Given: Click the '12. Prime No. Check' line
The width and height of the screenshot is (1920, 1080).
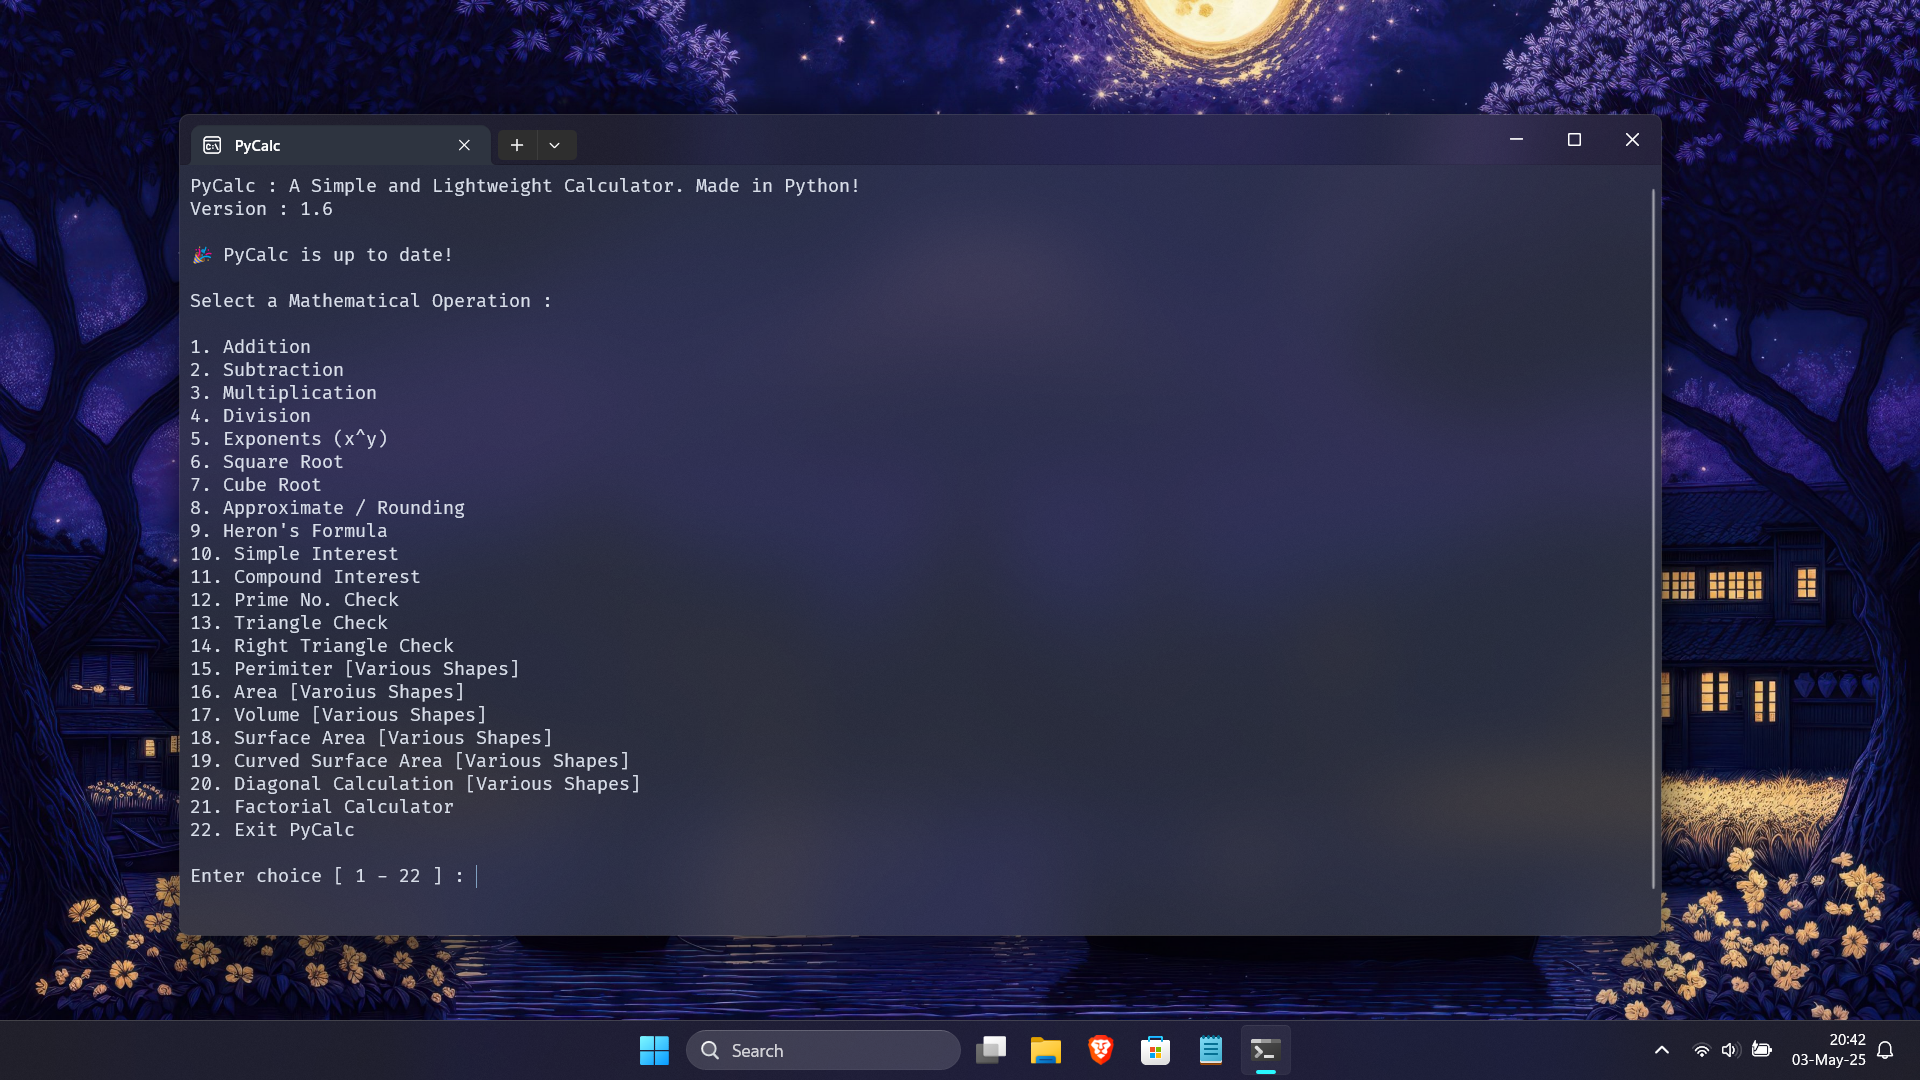Looking at the screenshot, I should click(294, 600).
